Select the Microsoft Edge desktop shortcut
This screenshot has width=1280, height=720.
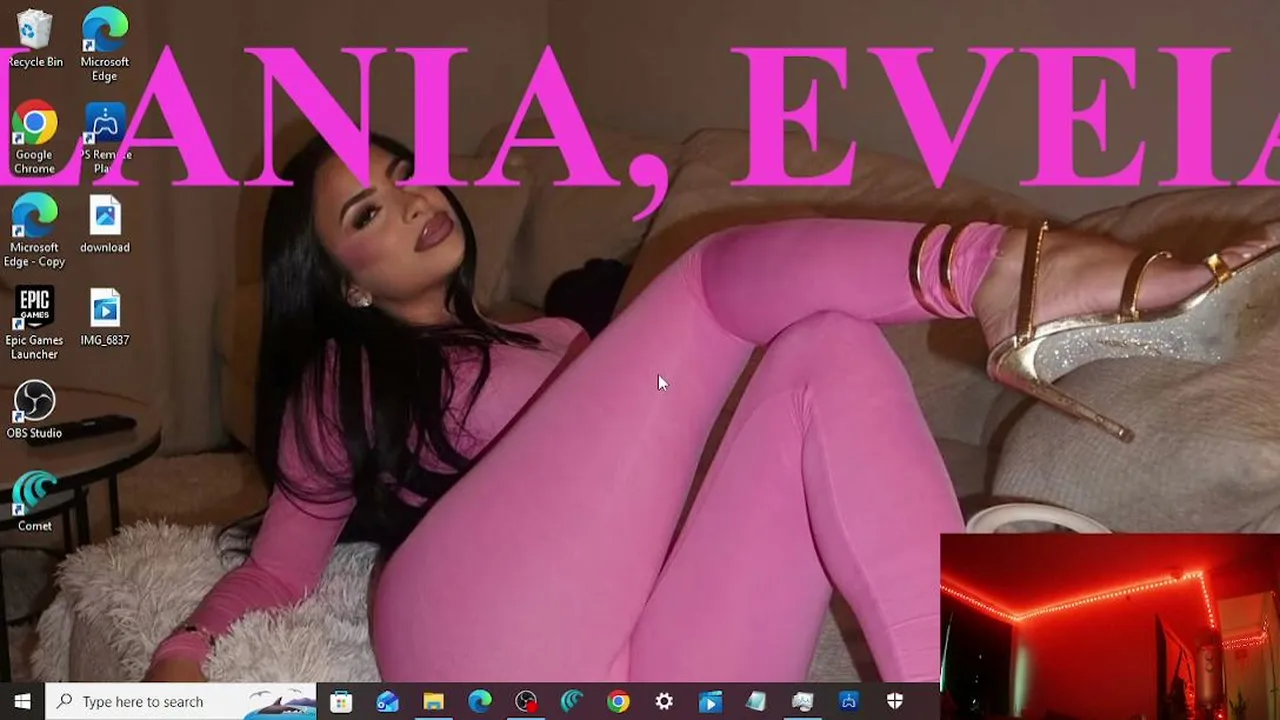105,45
